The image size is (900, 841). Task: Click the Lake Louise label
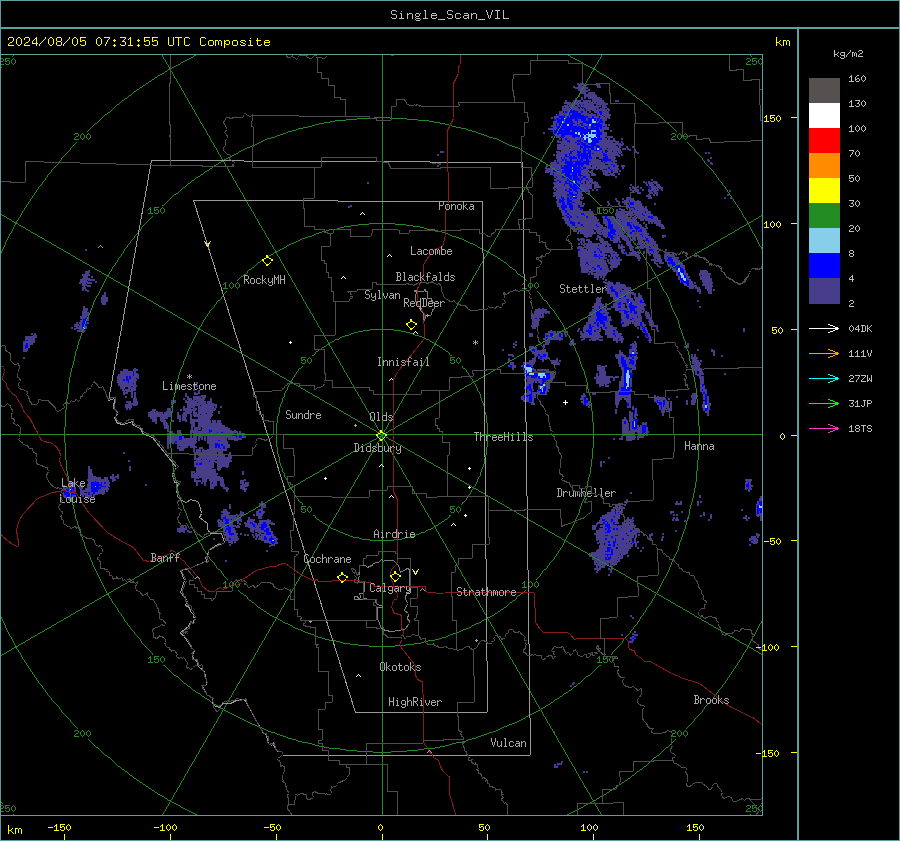point(77,491)
